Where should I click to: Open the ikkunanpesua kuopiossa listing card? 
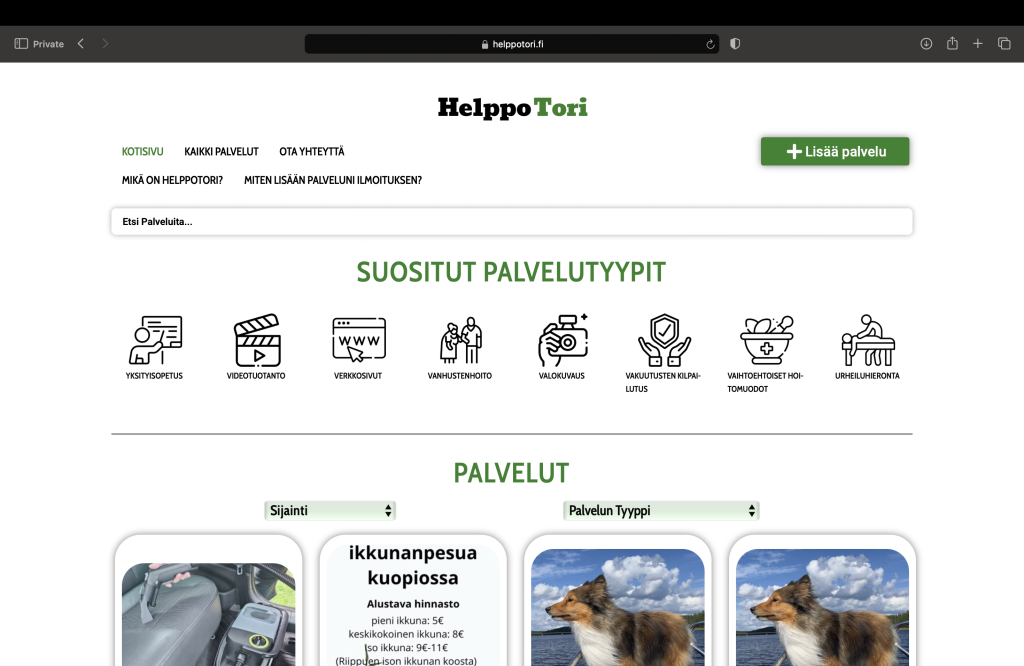413,601
